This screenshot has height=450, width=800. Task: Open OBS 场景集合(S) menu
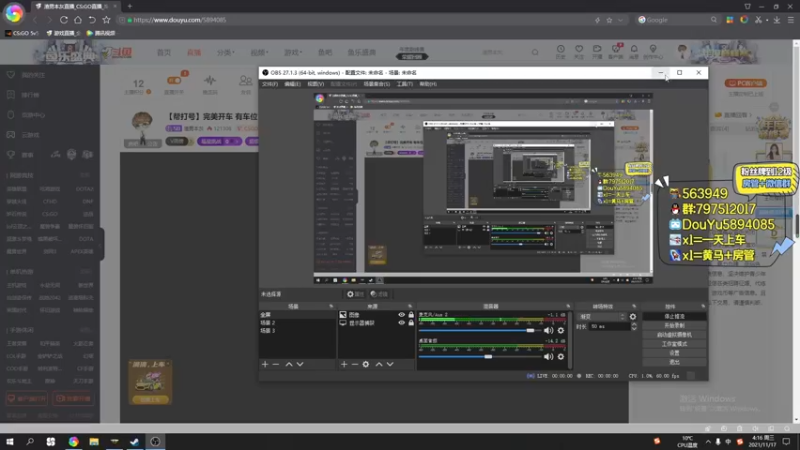pos(377,84)
